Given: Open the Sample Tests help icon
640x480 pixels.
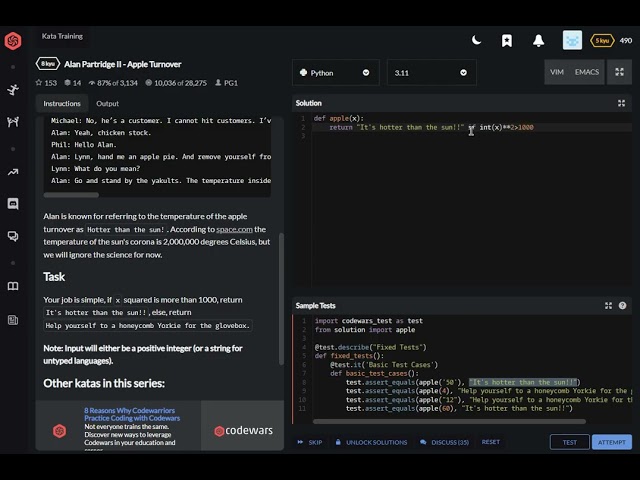Looking at the screenshot, I should (x=622, y=306).
